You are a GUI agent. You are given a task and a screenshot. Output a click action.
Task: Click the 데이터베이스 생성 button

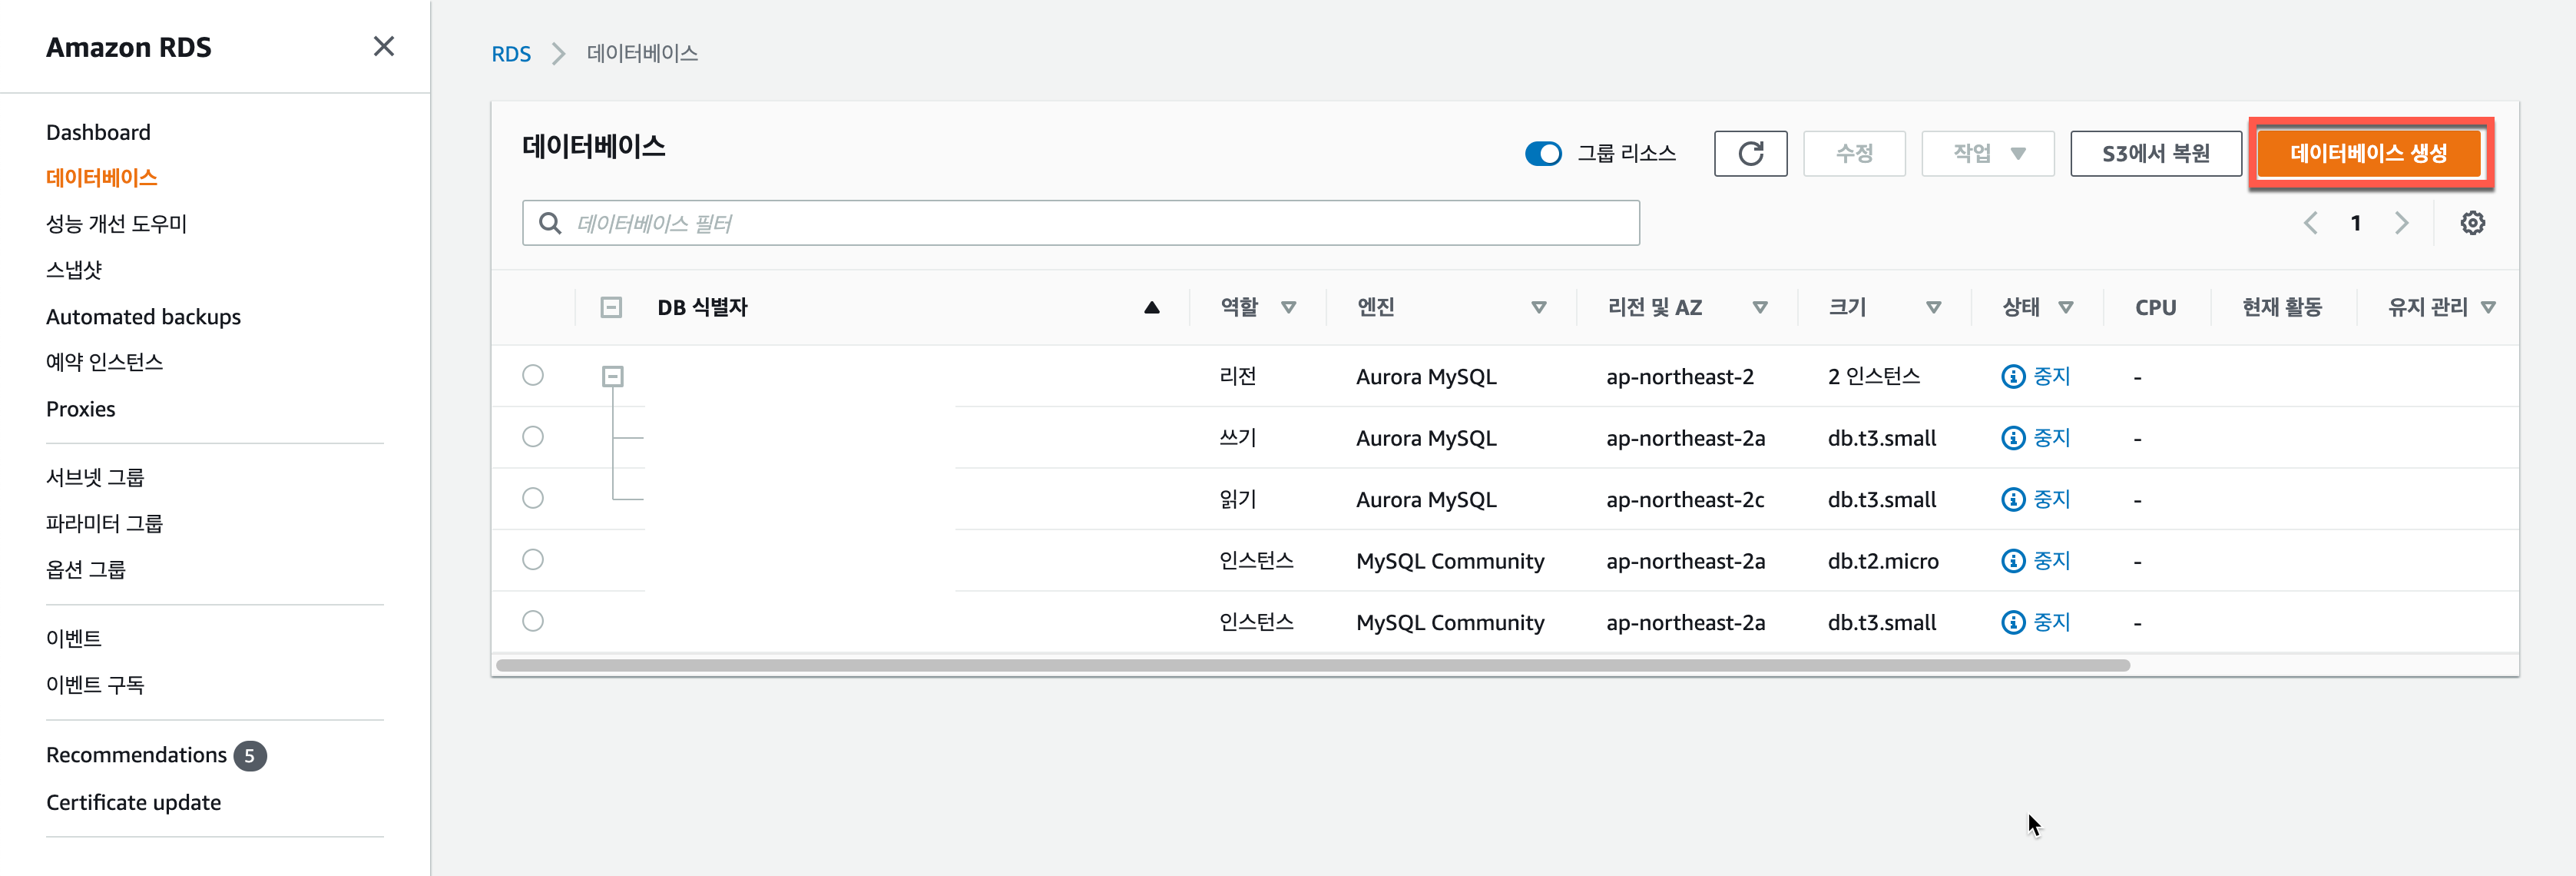point(2368,153)
